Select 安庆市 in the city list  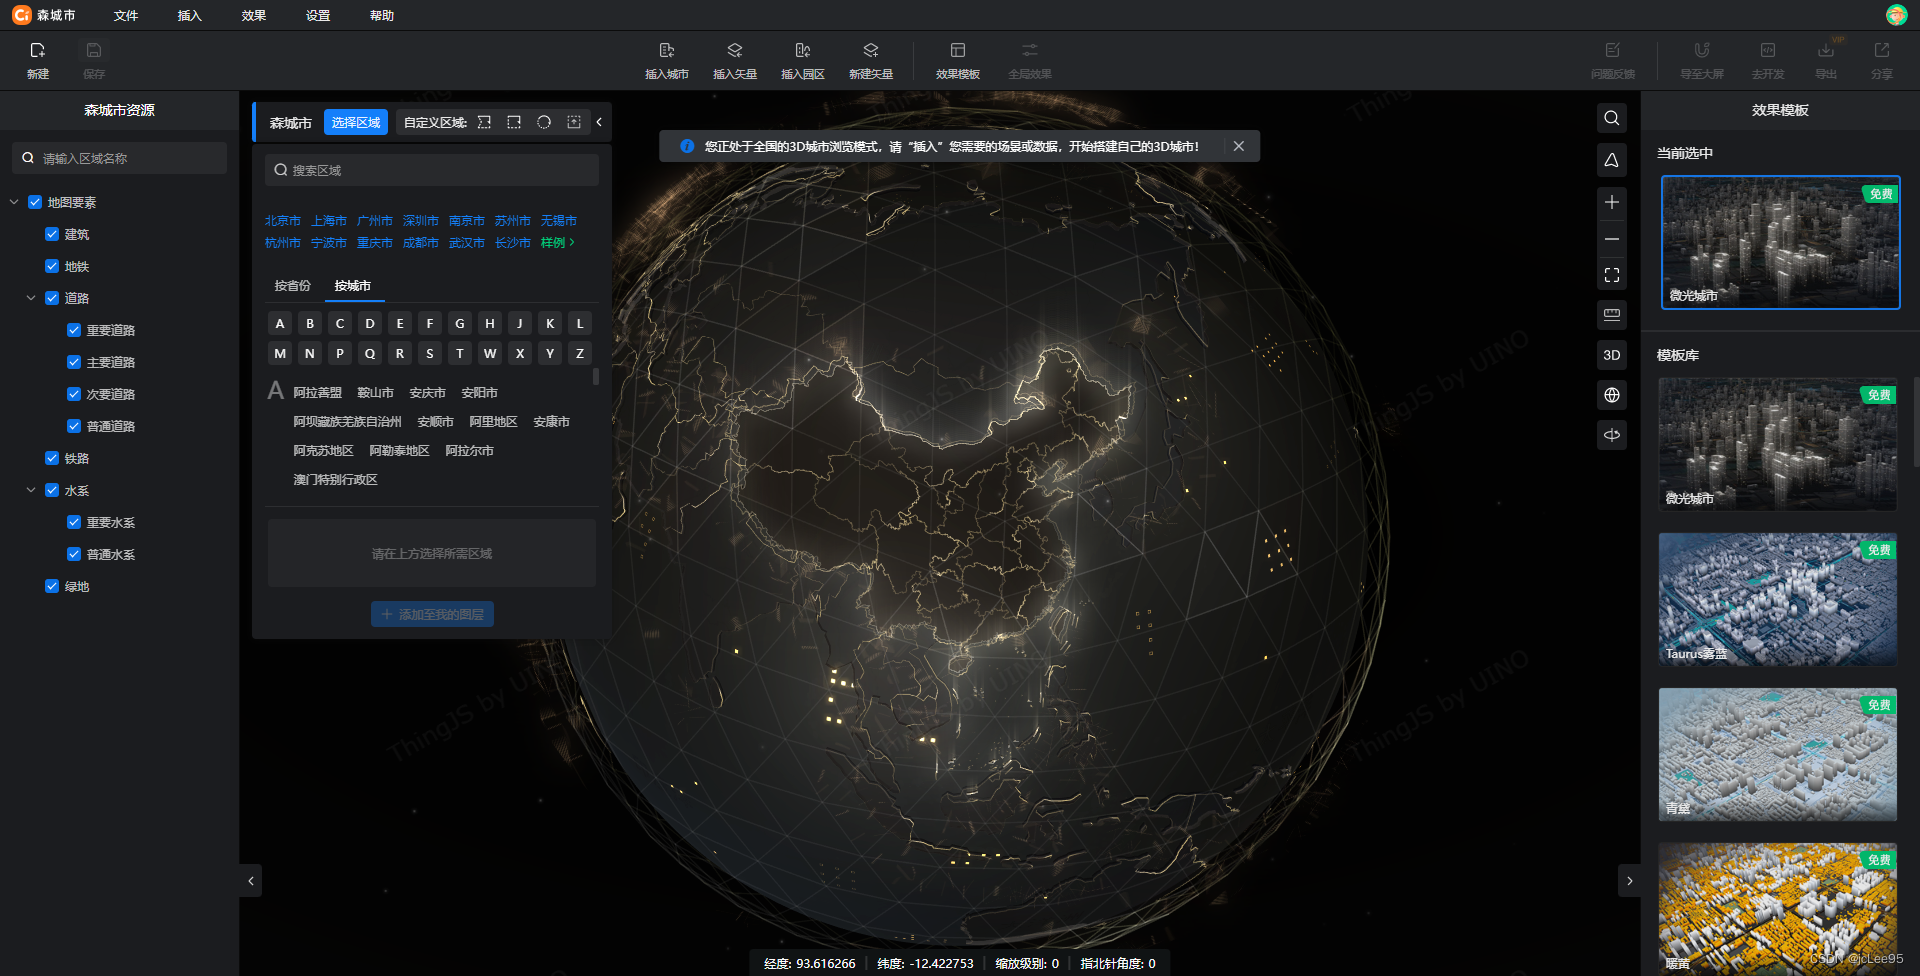click(427, 393)
